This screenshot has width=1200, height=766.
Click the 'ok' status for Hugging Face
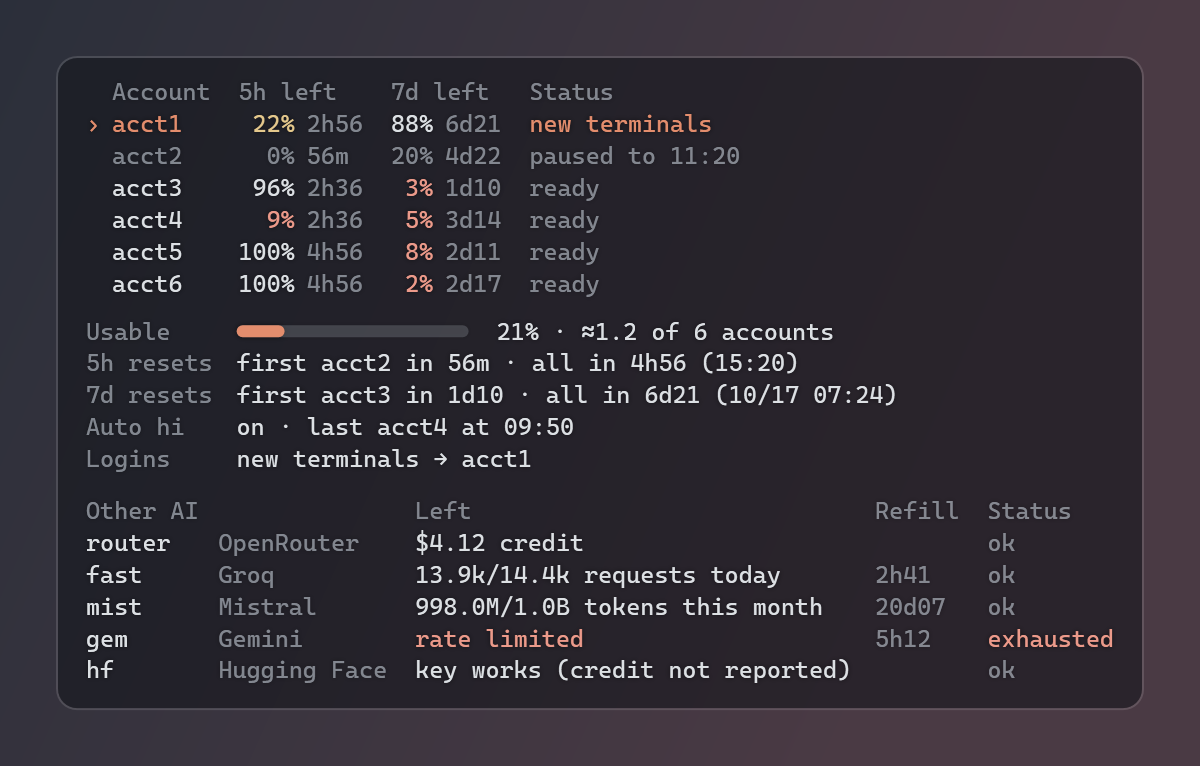[1002, 672]
